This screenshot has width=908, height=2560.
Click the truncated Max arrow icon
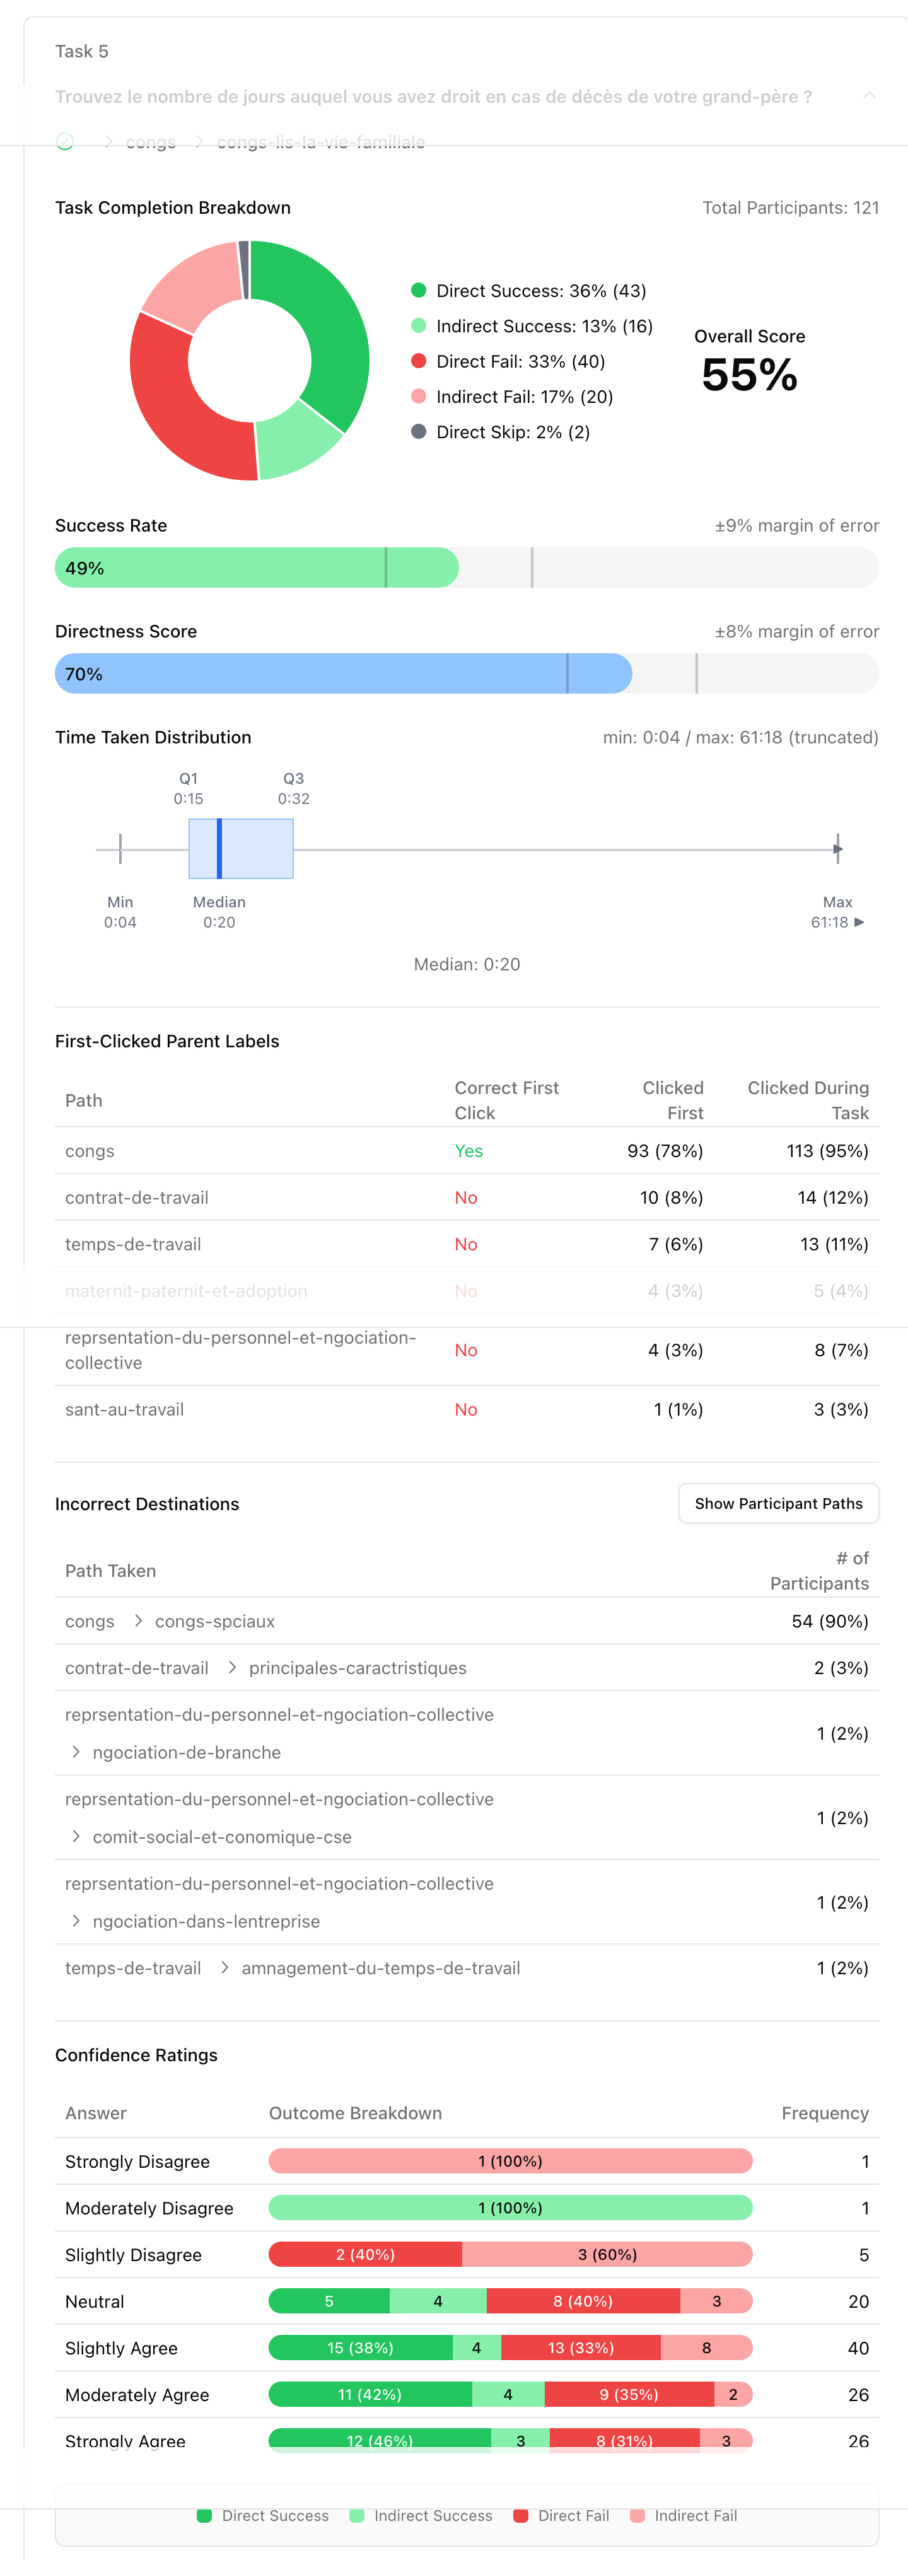click(x=859, y=922)
